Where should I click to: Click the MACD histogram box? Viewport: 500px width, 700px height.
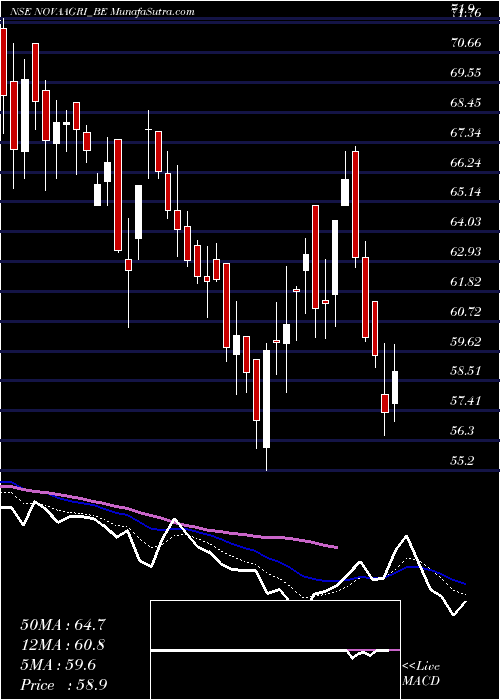click(x=275, y=650)
